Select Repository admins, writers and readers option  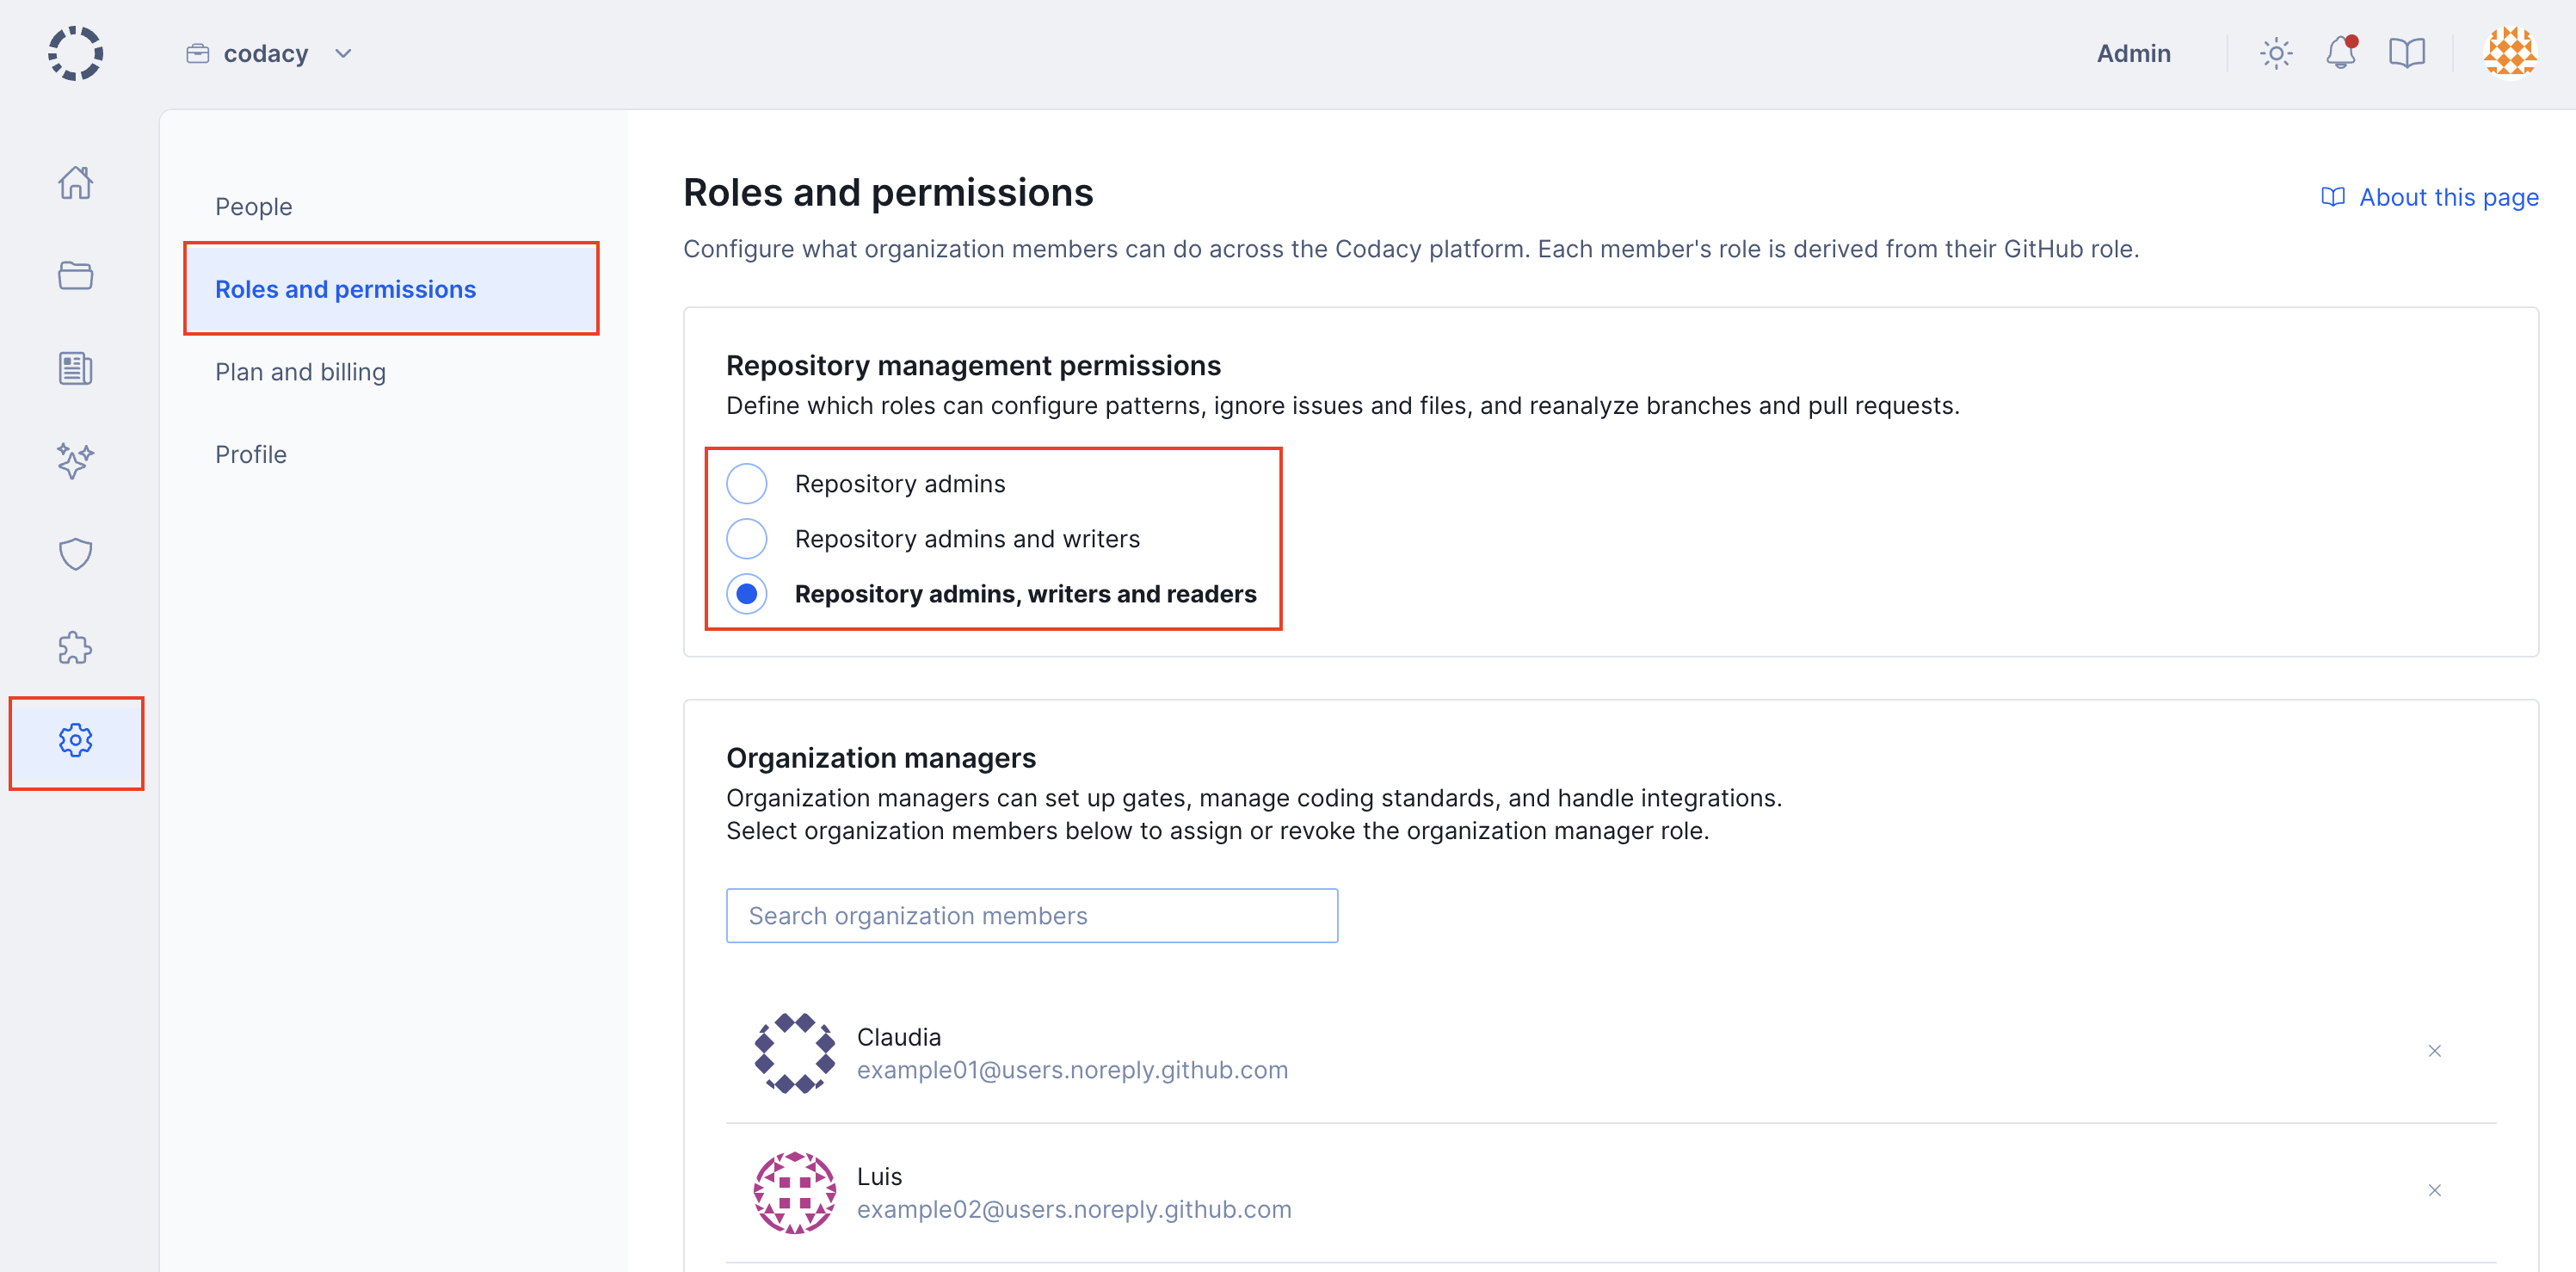pos(747,594)
